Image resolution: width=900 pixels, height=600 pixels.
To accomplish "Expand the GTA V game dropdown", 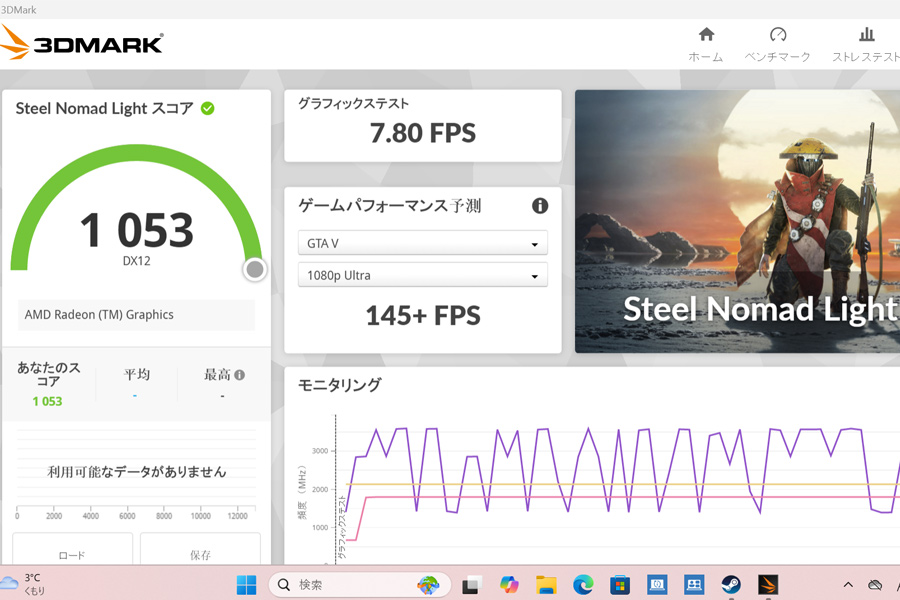I will pyautogui.click(x=422, y=243).
